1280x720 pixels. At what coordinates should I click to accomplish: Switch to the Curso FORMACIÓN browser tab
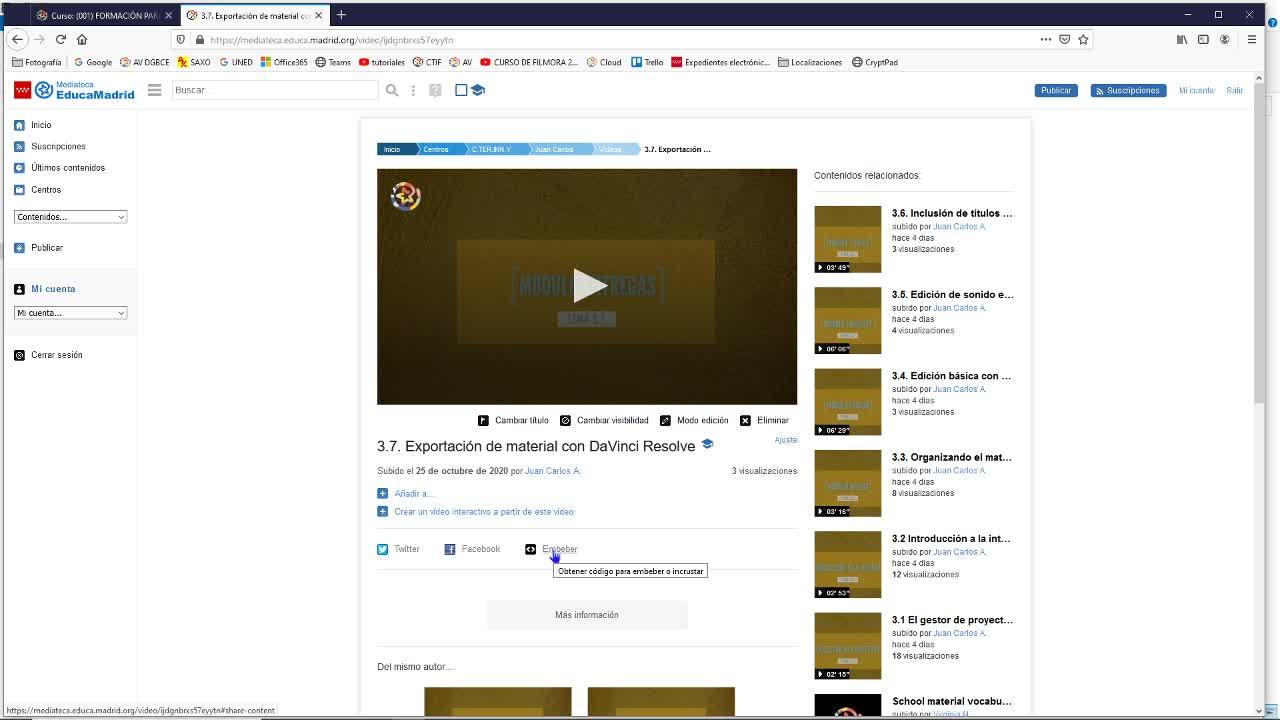[100, 15]
